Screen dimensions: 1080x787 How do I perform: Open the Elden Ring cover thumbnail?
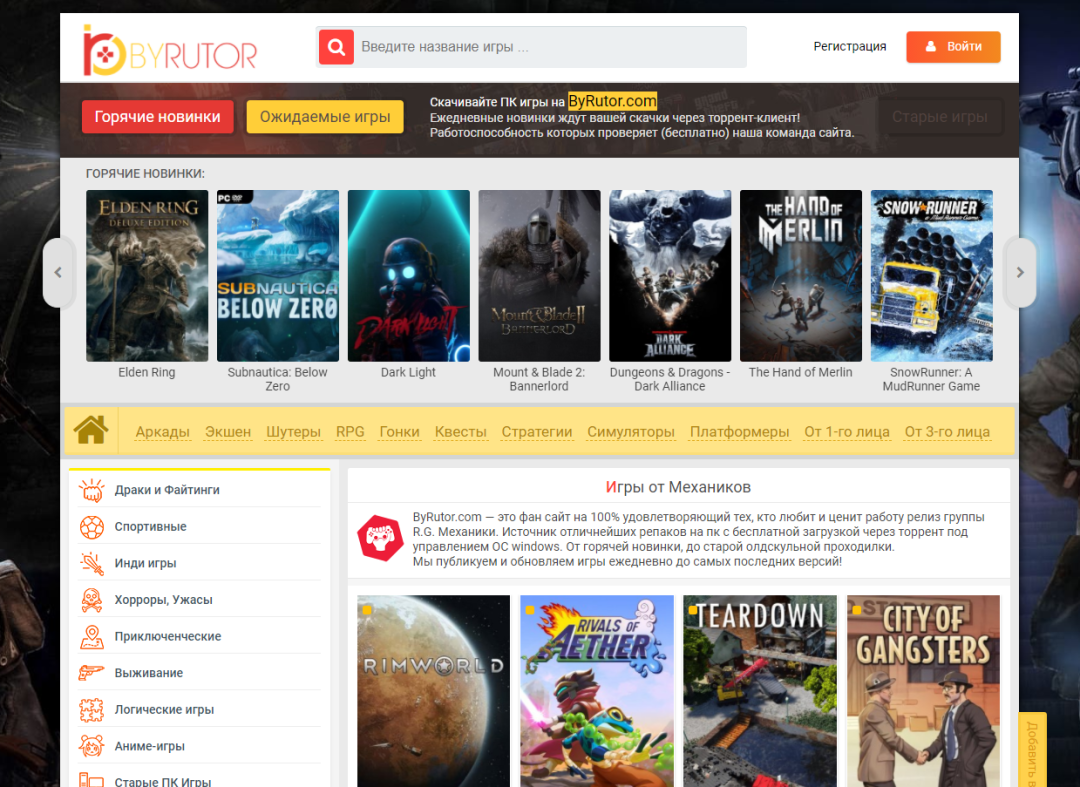pyautogui.click(x=147, y=275)
